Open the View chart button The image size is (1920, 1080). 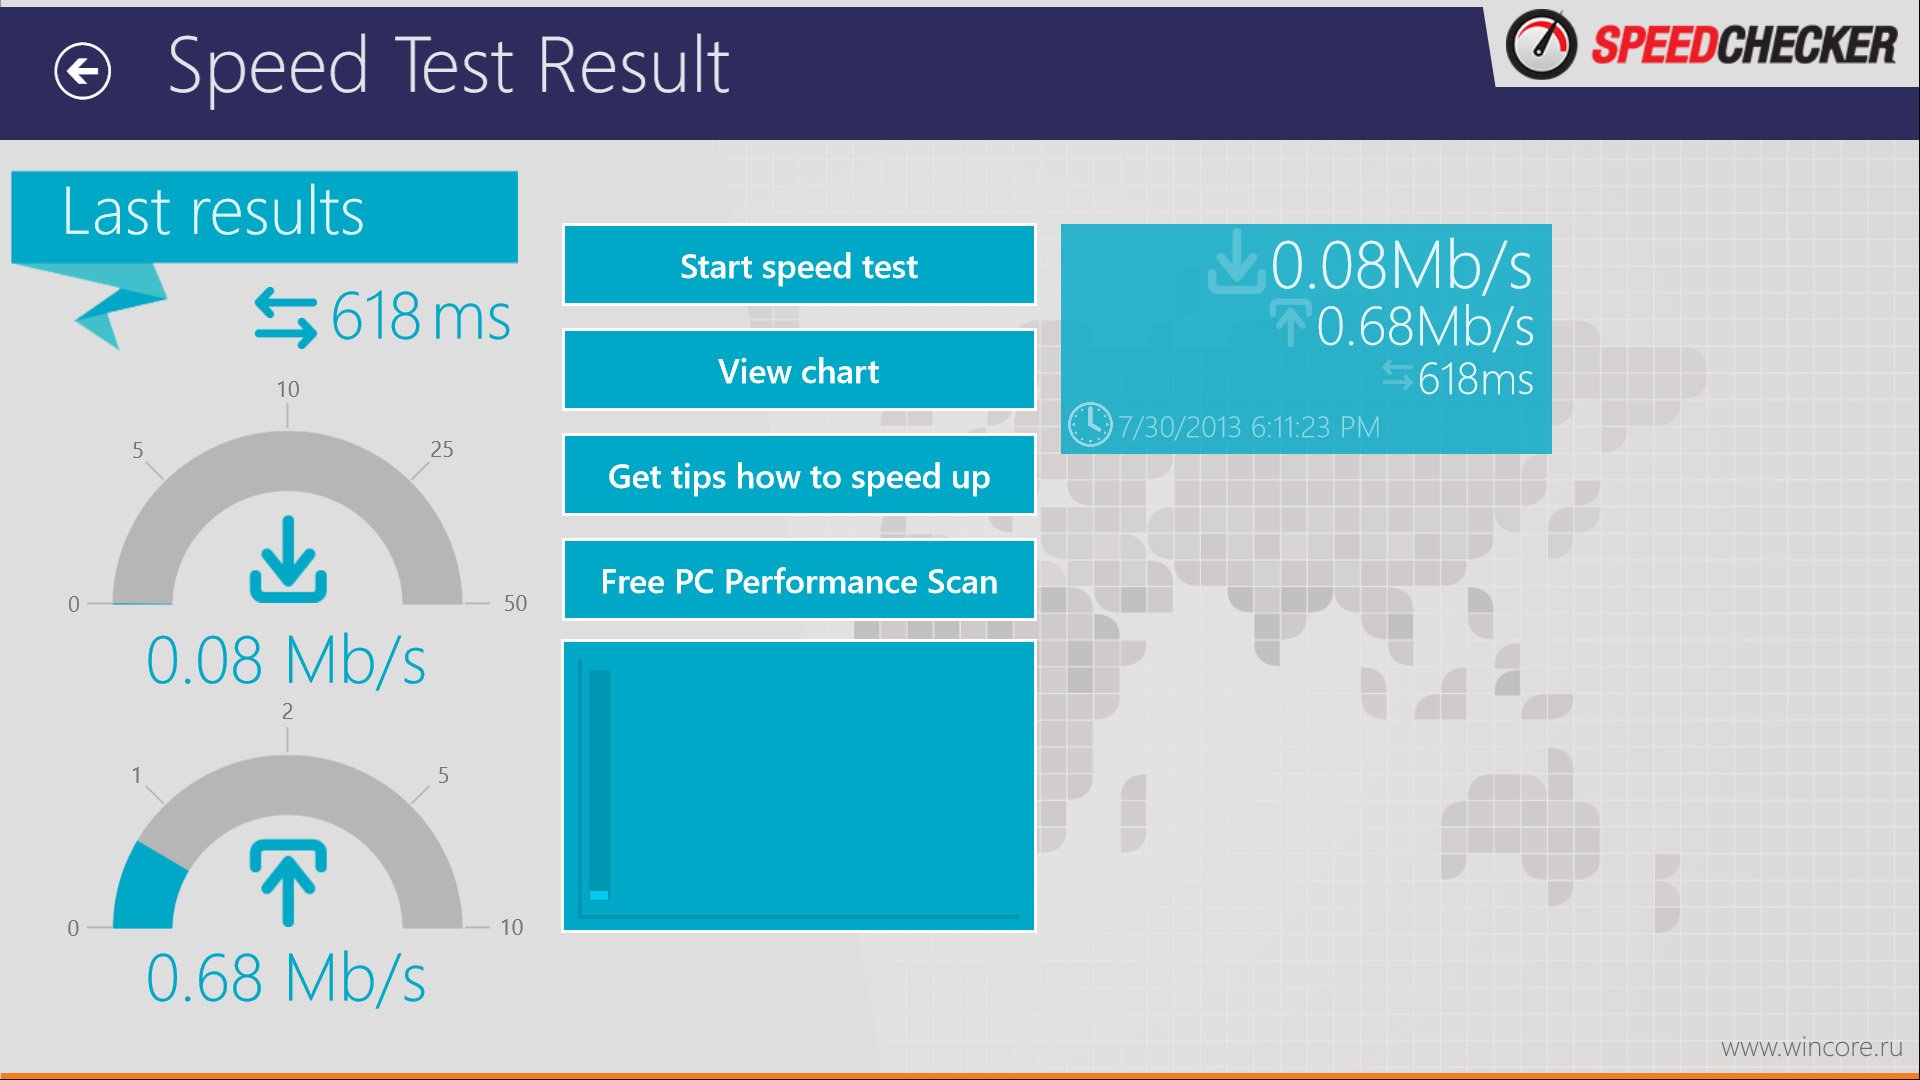[x=799, y=370]
